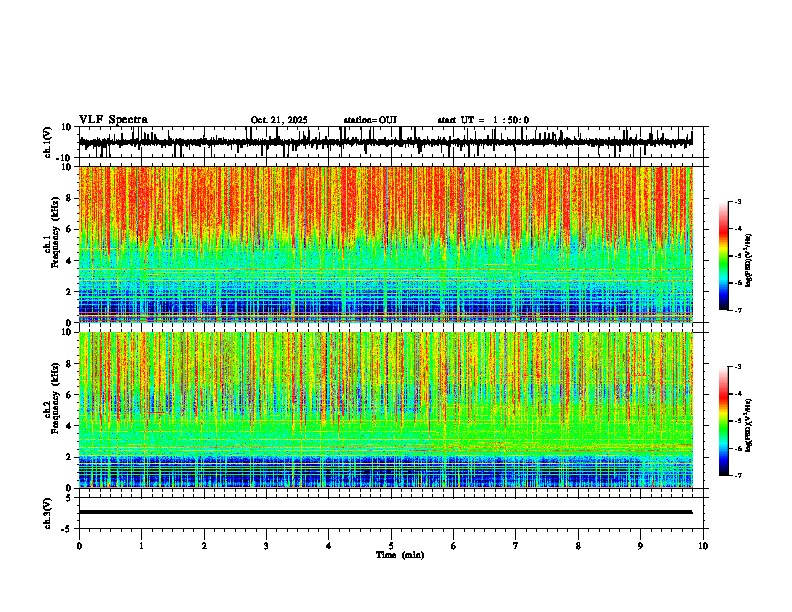Click the "6" minute tick label on time axis
The height and width of the screenshot is (612, 792).
tap(454, 546)
